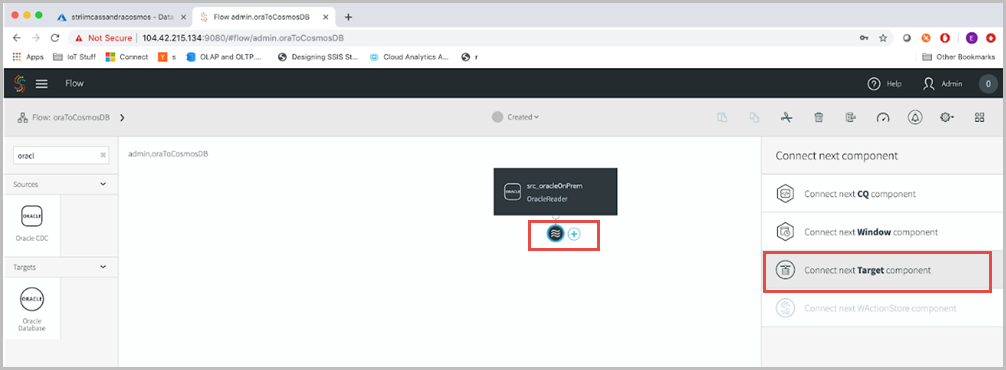
Task: Click the purple profile avatar in Chrome
Action: point(971,38)
